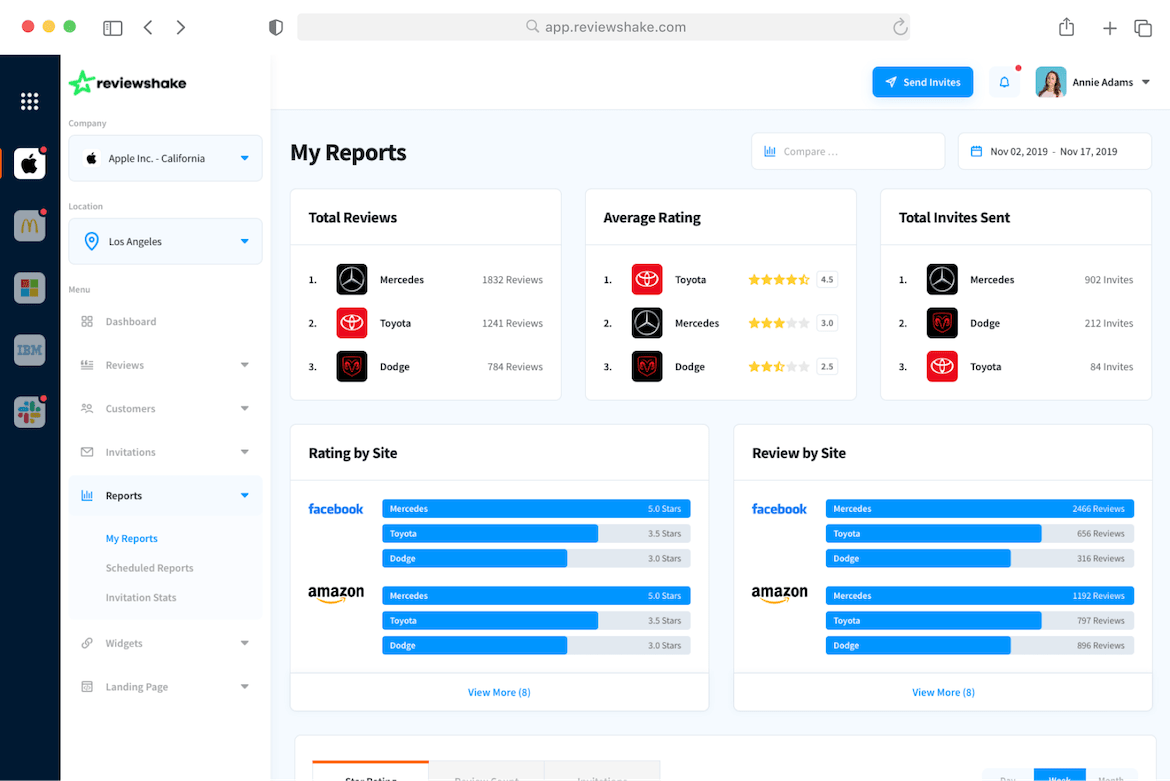
Task: Toggle the browser sidebar icon
Action: pyautogui.click(x=113, y=28)
